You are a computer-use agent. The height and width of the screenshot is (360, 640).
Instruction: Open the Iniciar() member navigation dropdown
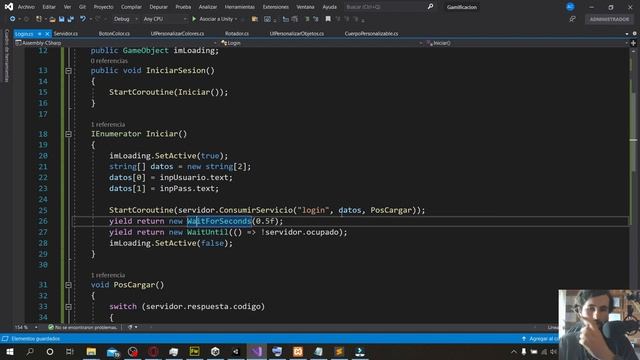527,43
